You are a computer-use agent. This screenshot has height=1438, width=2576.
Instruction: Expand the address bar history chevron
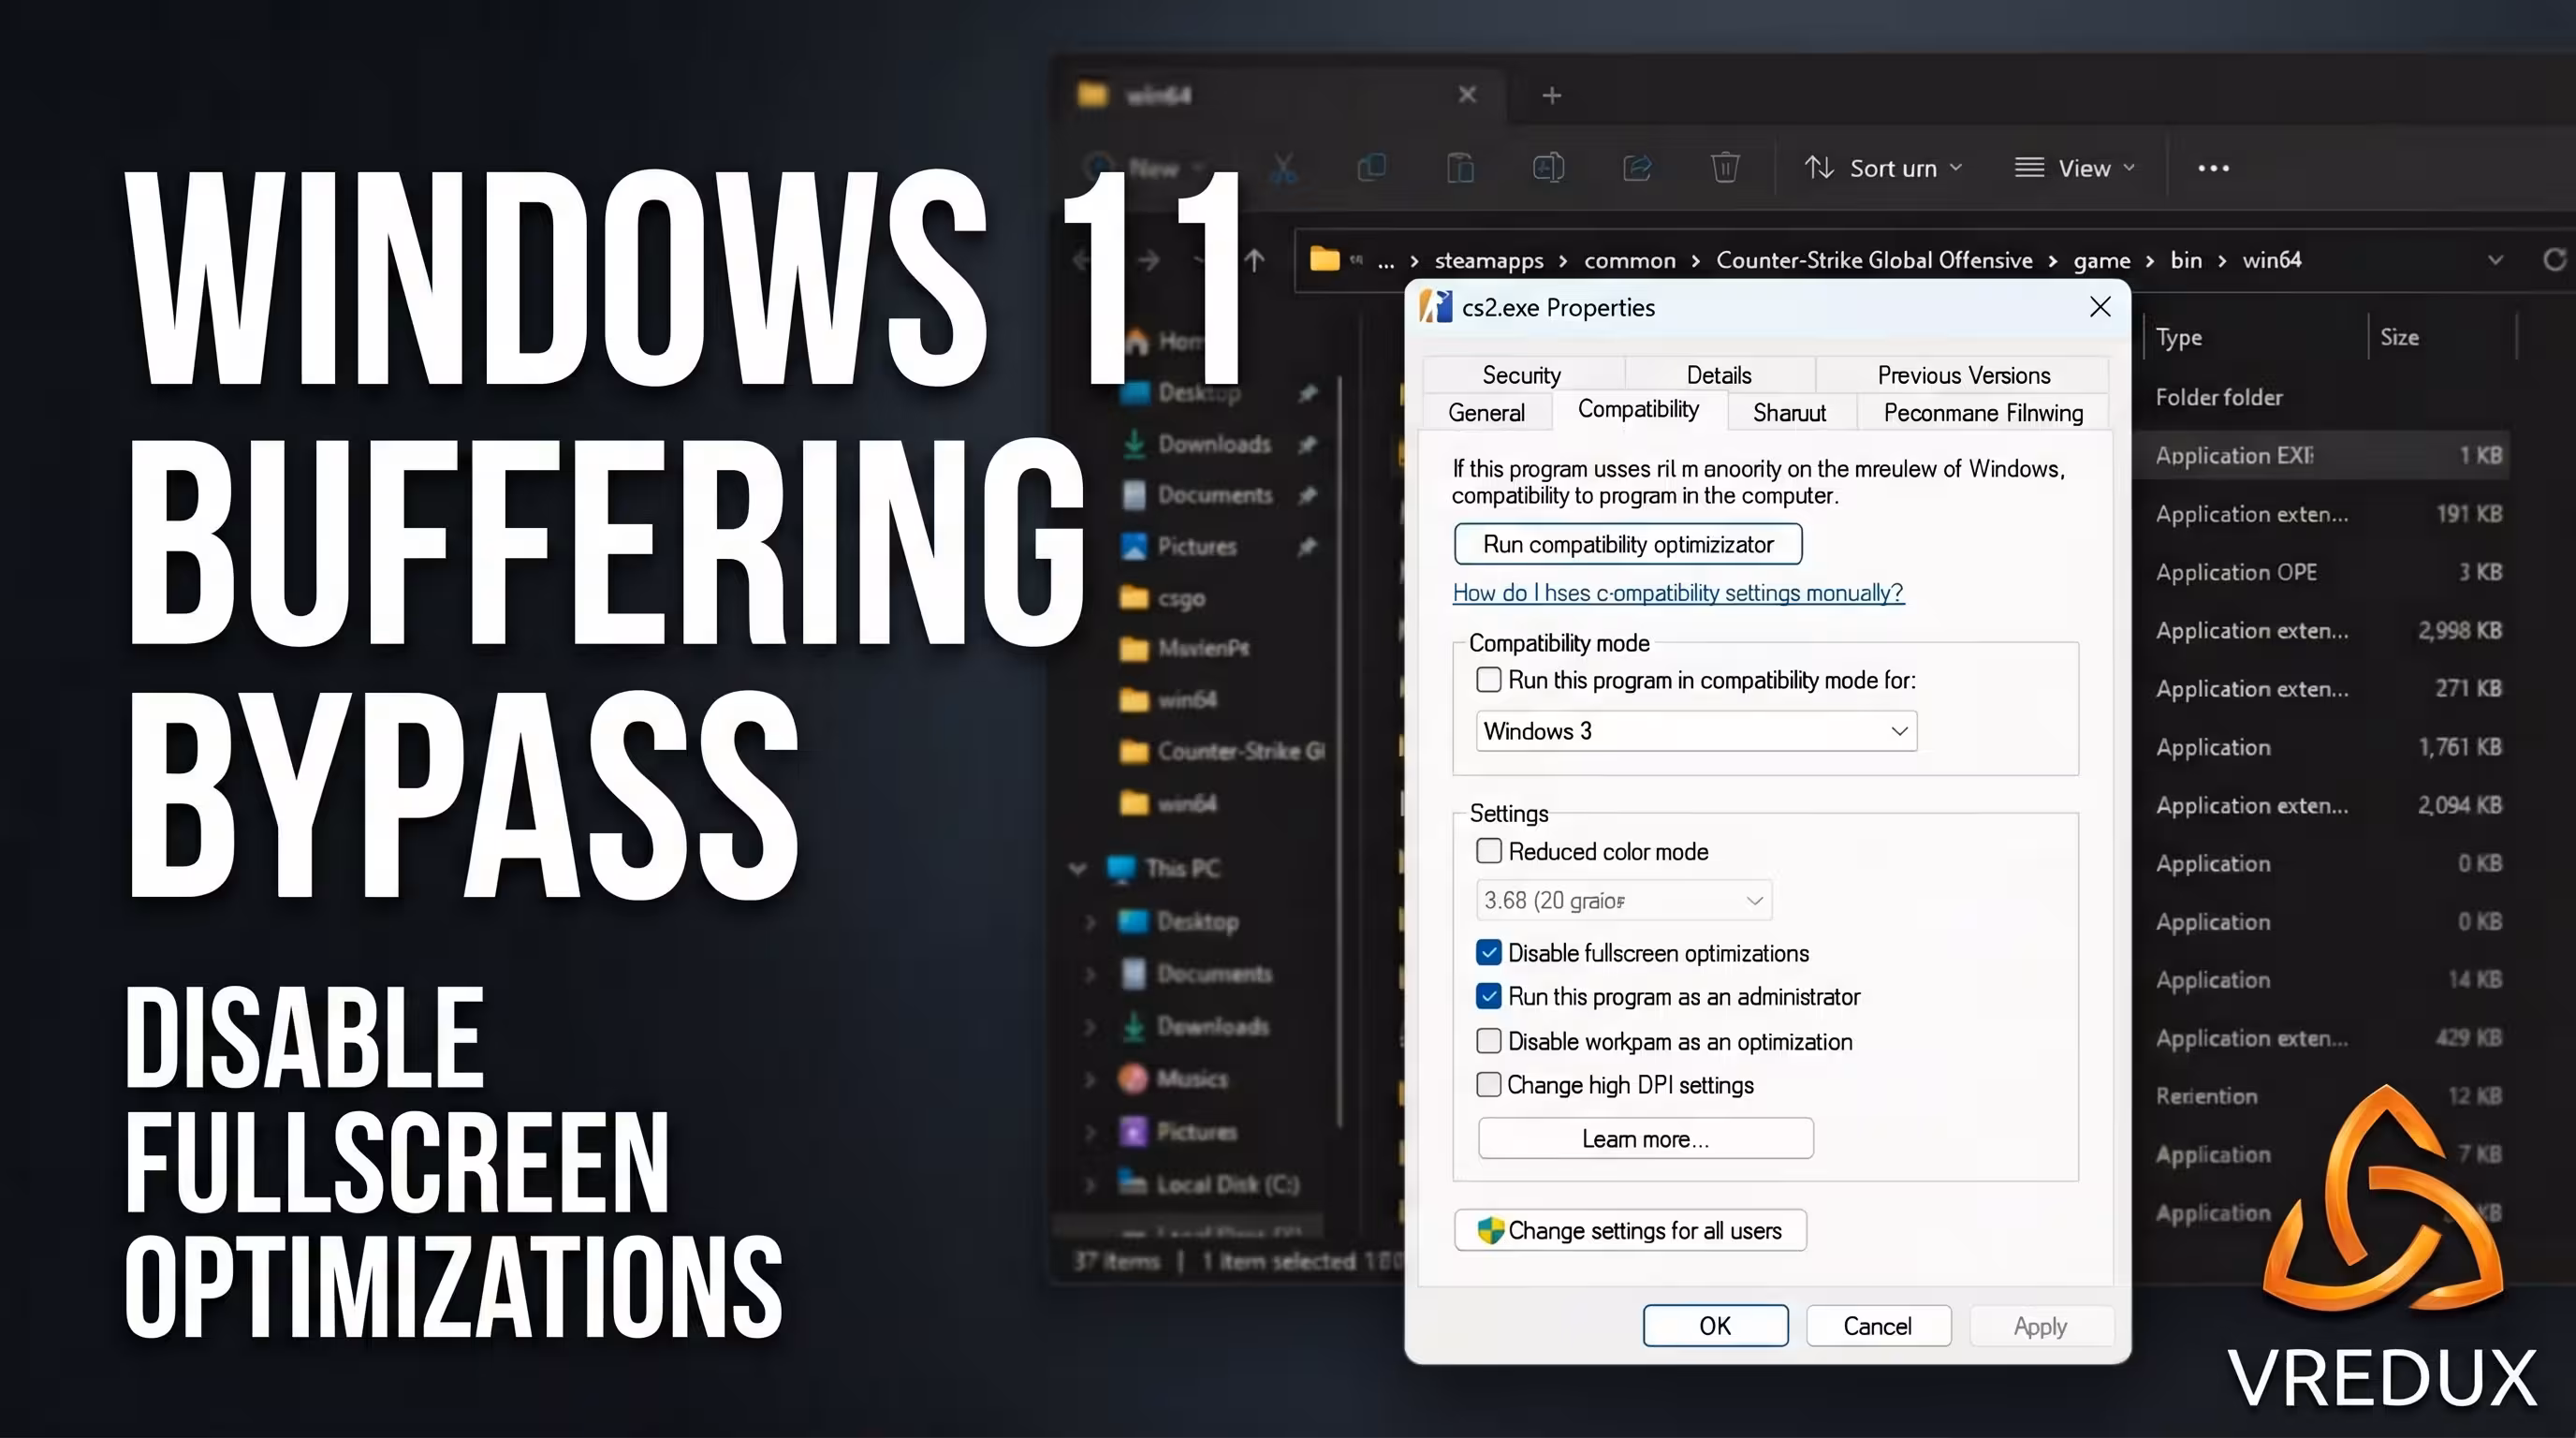pos(2495,260)
